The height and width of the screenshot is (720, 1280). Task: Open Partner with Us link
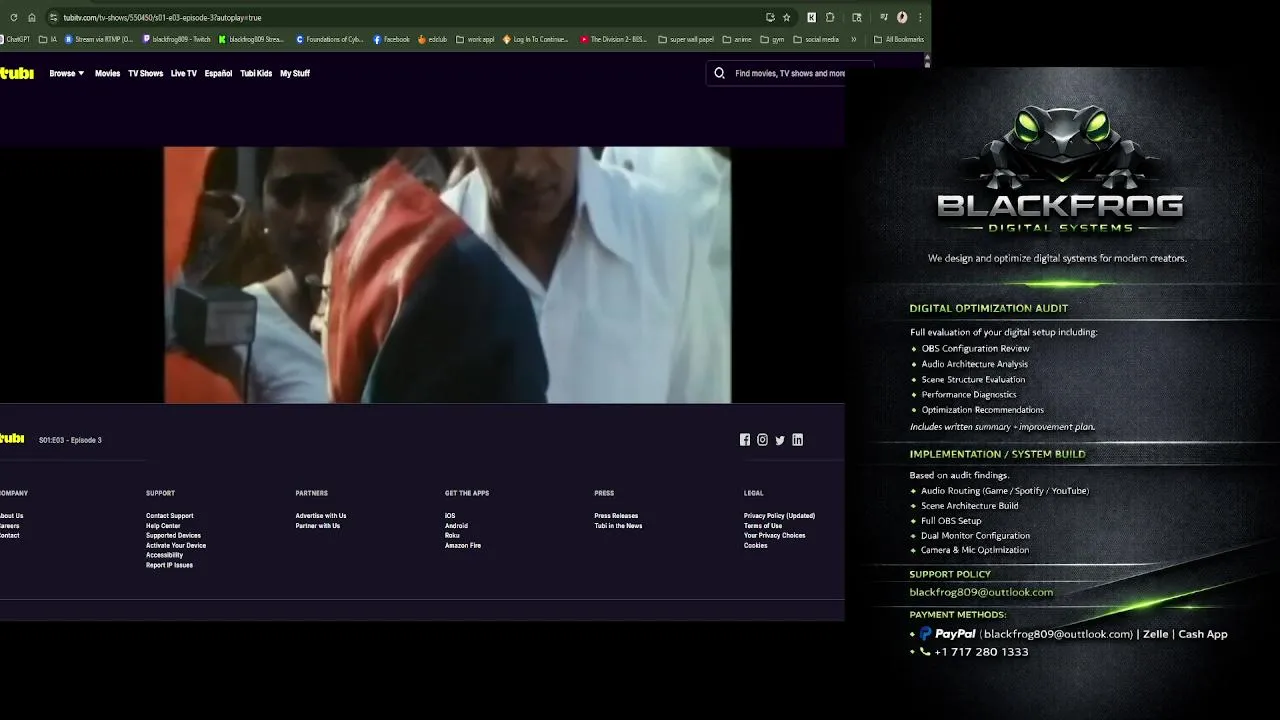point(317,526)
